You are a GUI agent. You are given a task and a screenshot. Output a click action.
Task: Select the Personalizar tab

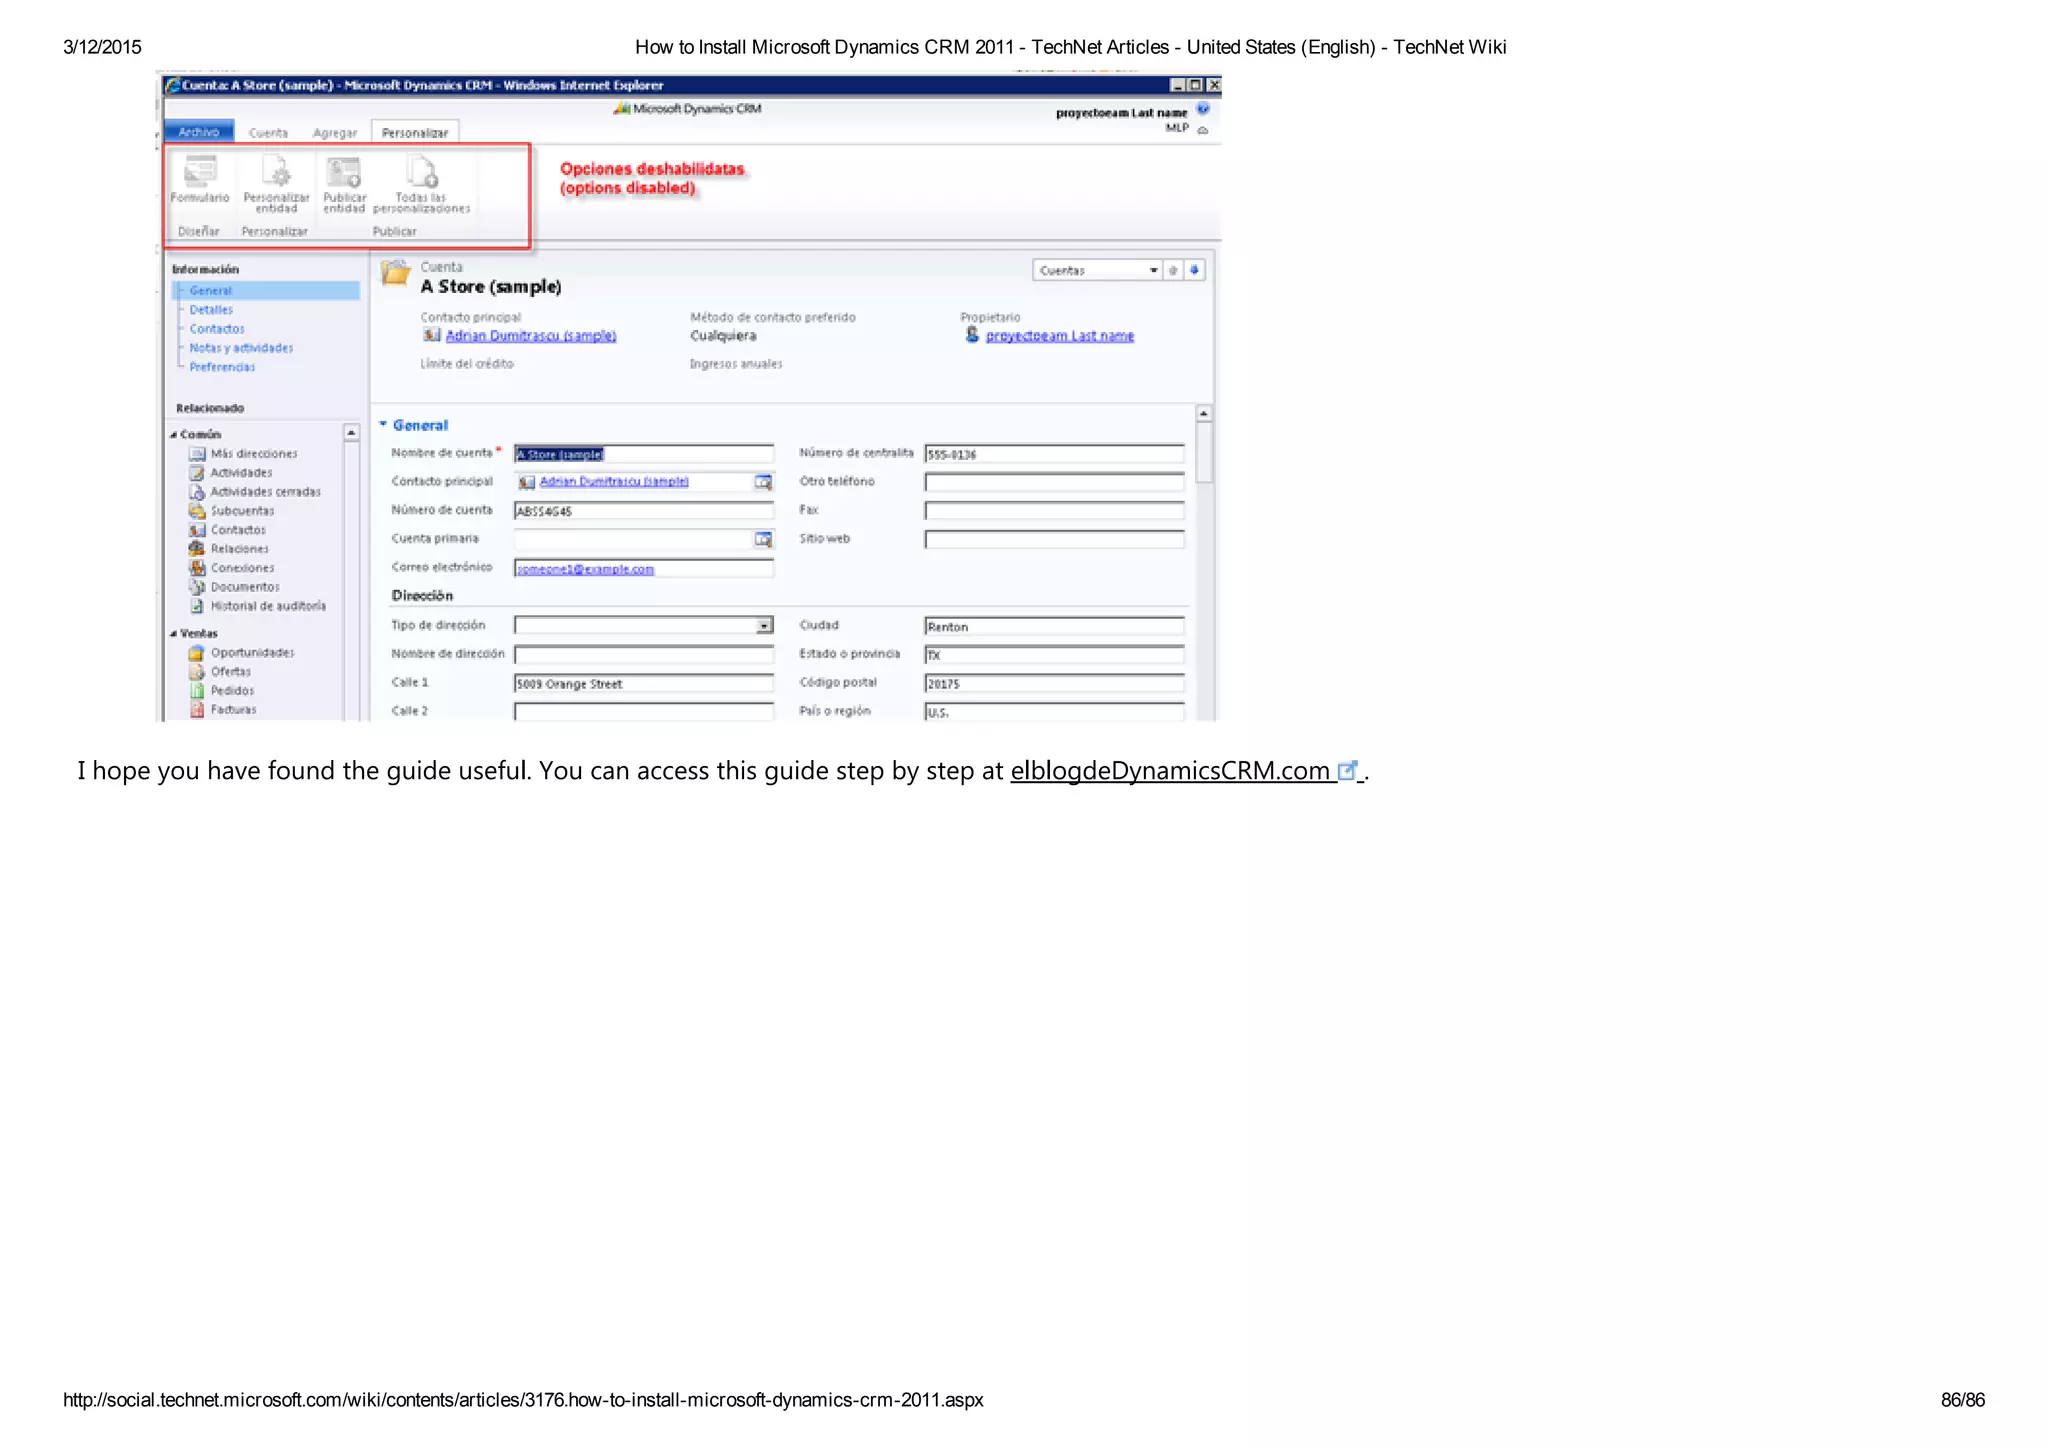415,133
